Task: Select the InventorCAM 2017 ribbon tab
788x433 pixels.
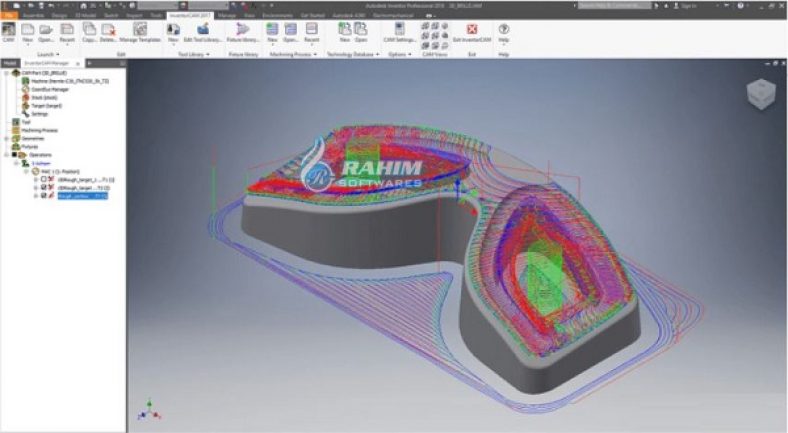Action: pyautogui.click(x=190, y=16)
